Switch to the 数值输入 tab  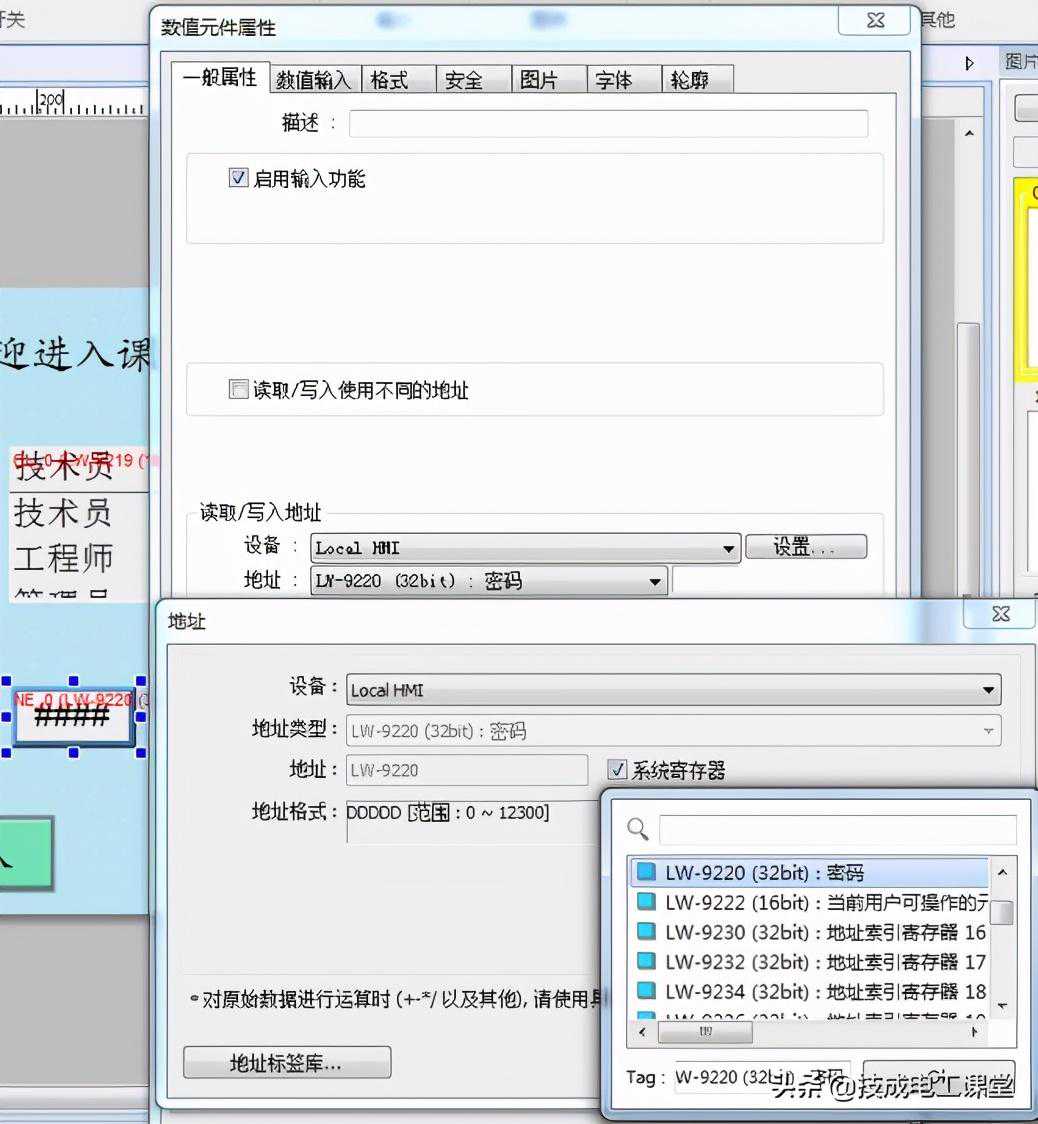pos(314,81)
